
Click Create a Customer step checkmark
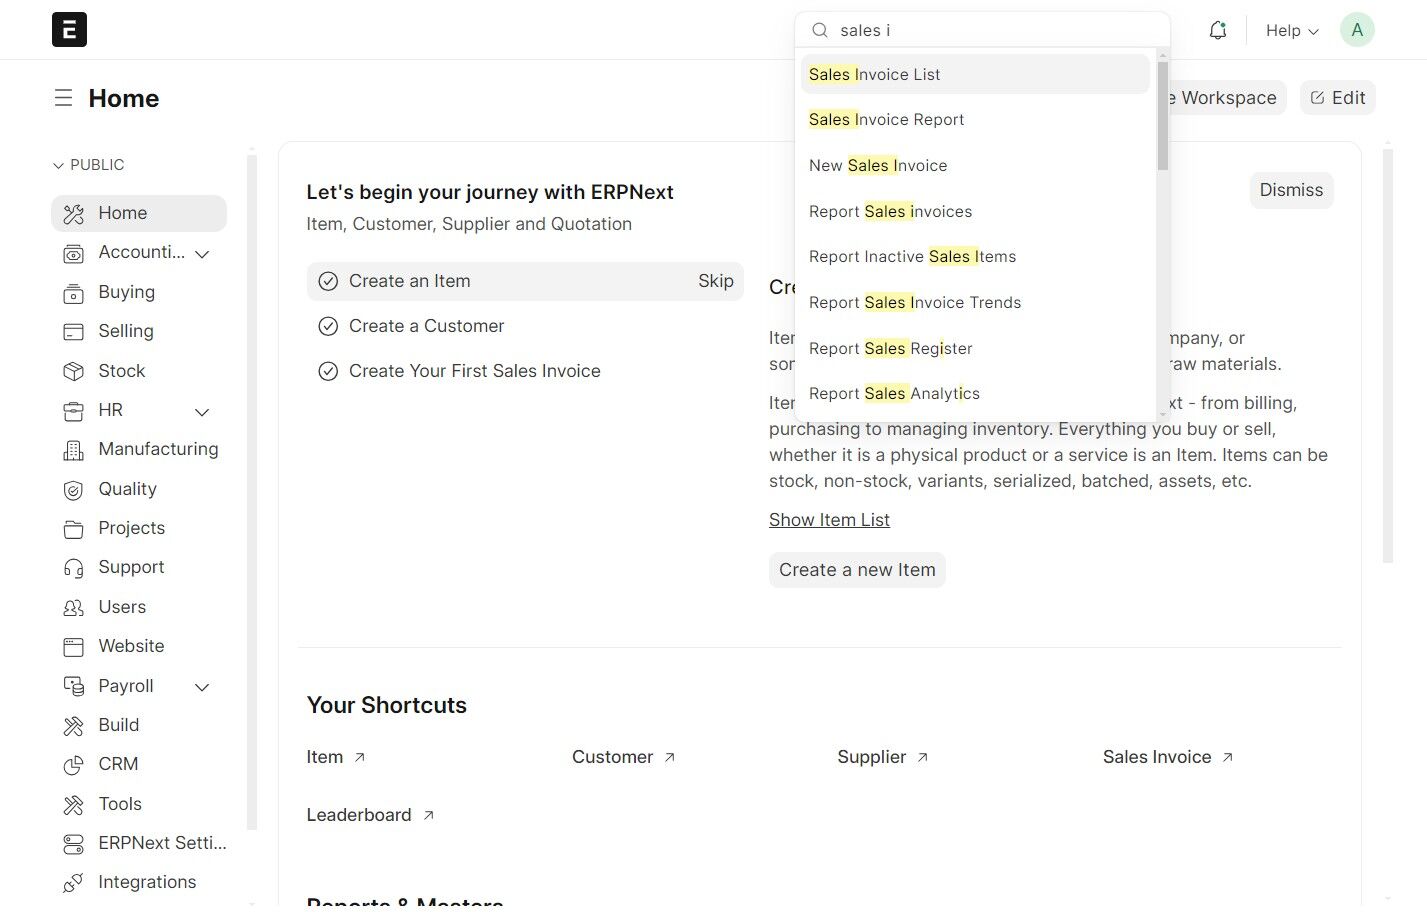[328, 326]
